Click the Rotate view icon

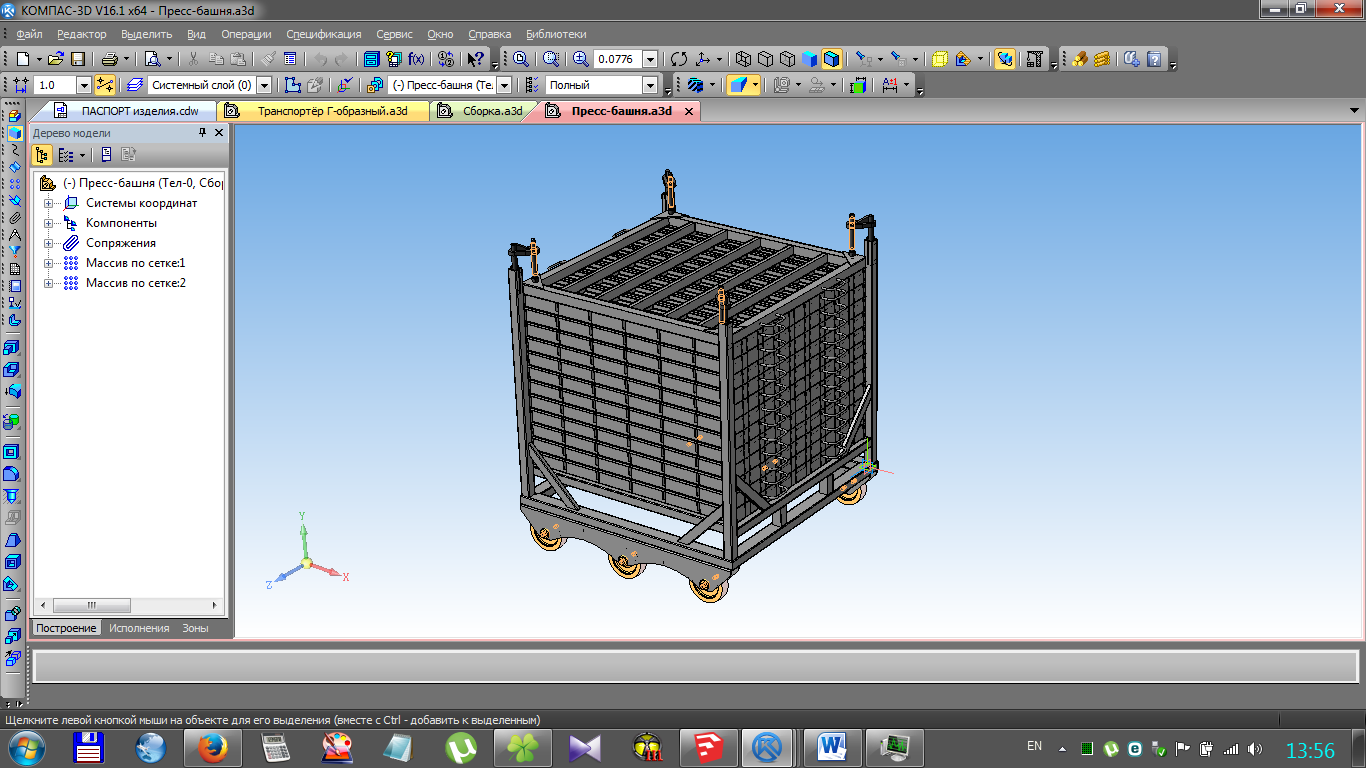coord(679,59)
